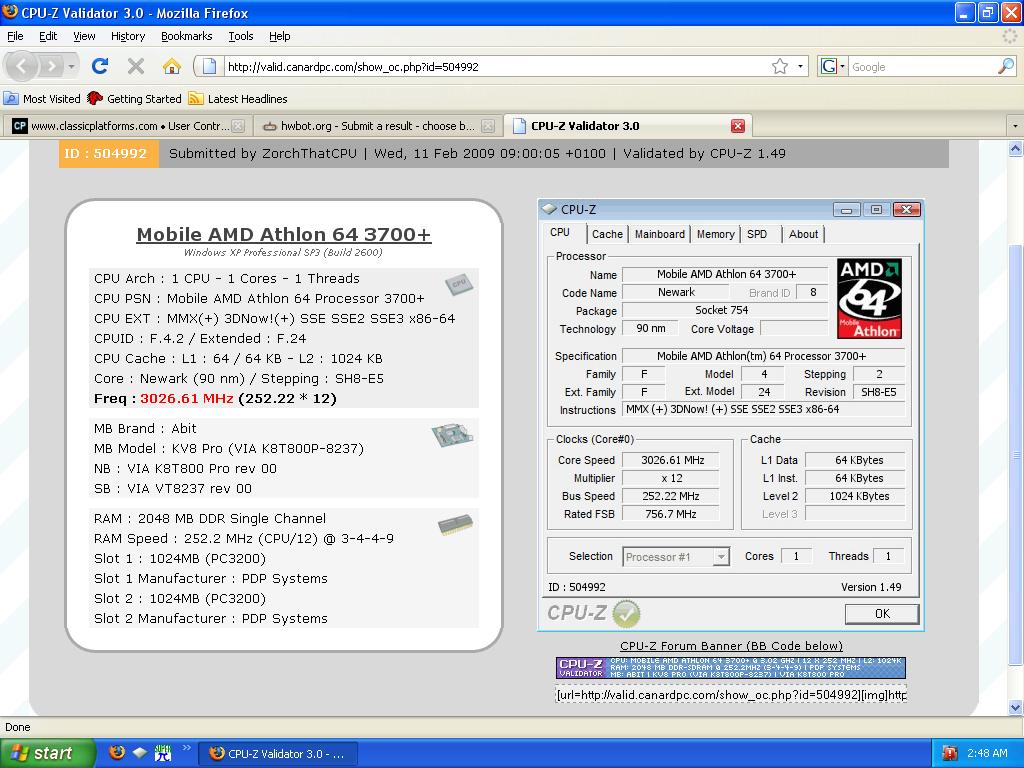
Task: Open the File menu
Action: [x=15, y=36]
